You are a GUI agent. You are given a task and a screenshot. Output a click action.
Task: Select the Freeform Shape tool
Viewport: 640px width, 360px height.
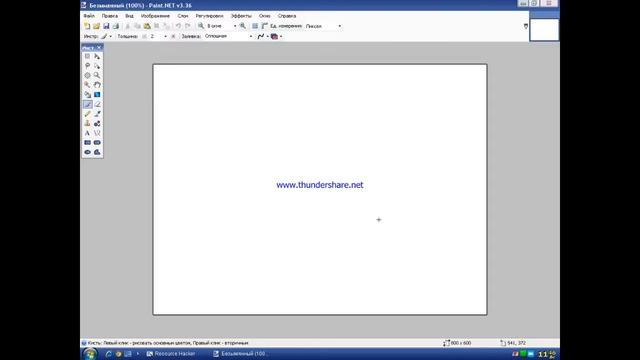point(97,152)
